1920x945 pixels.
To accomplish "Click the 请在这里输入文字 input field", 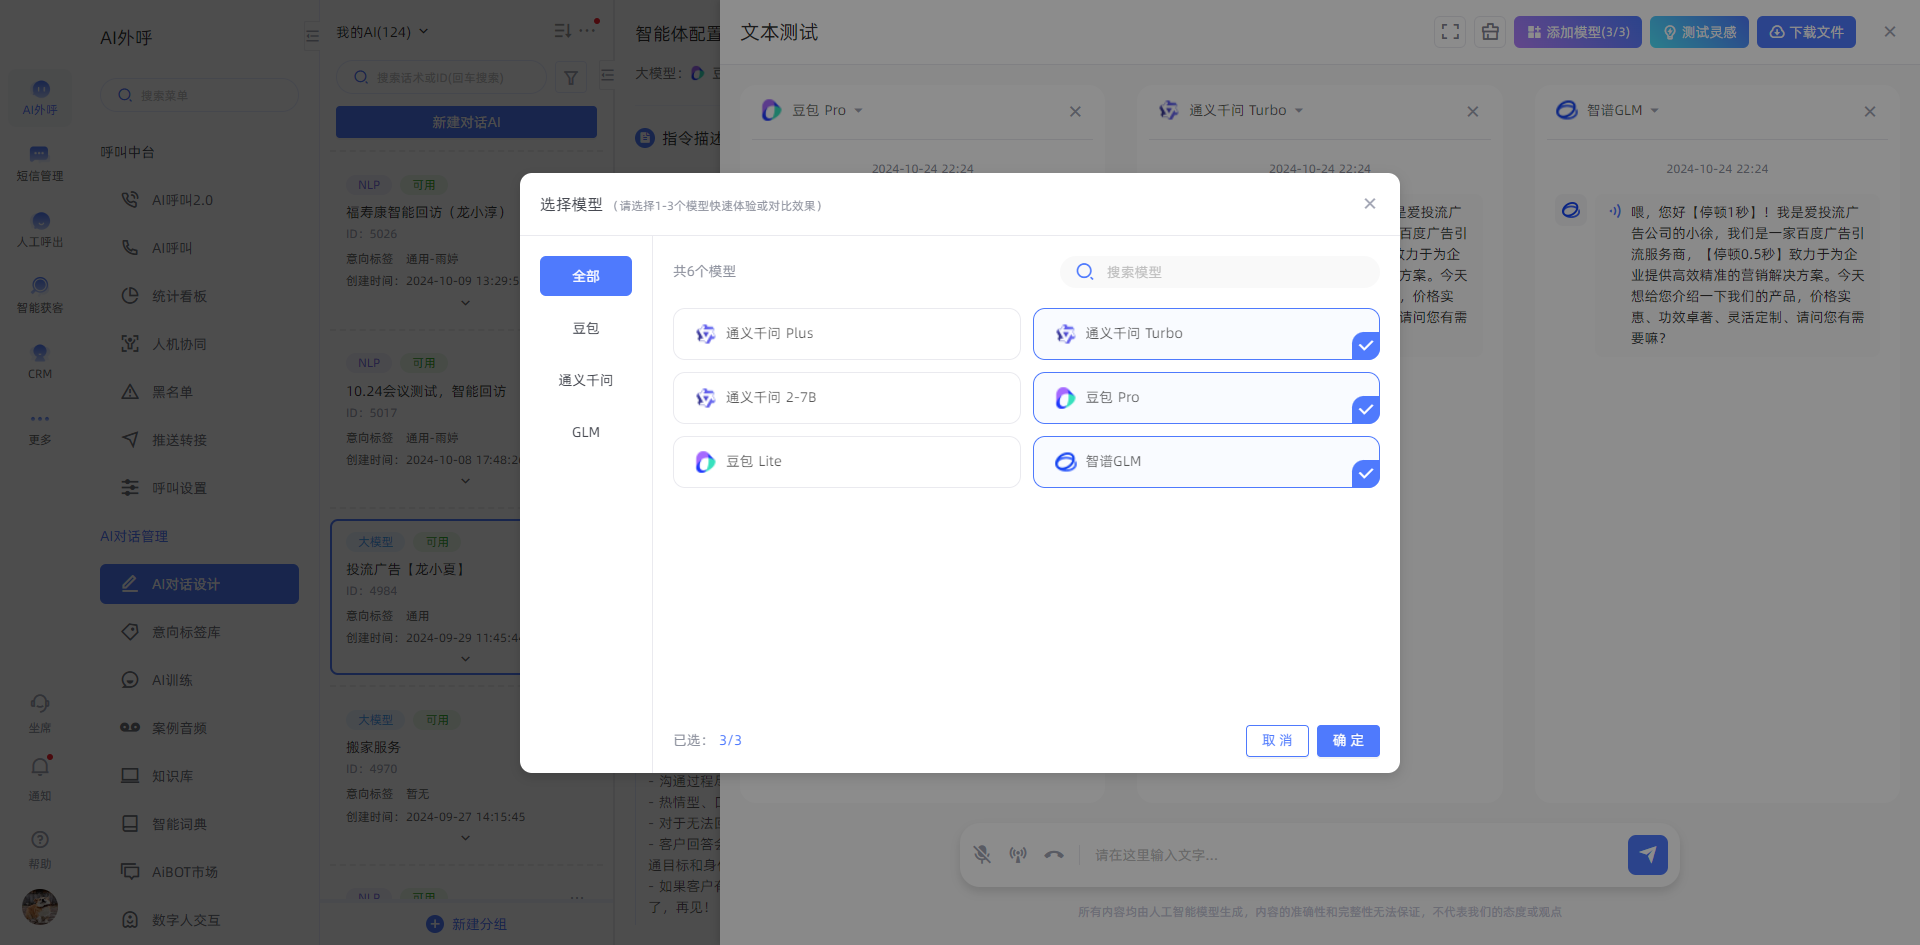I will [x=1355, y=855].
